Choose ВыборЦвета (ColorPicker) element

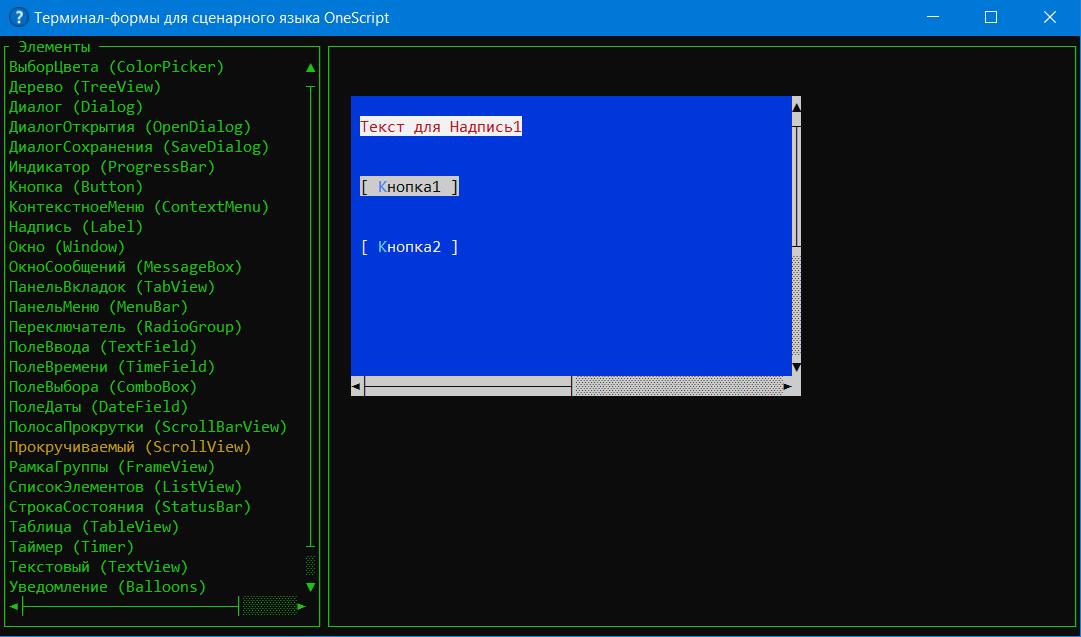point(116,67)
